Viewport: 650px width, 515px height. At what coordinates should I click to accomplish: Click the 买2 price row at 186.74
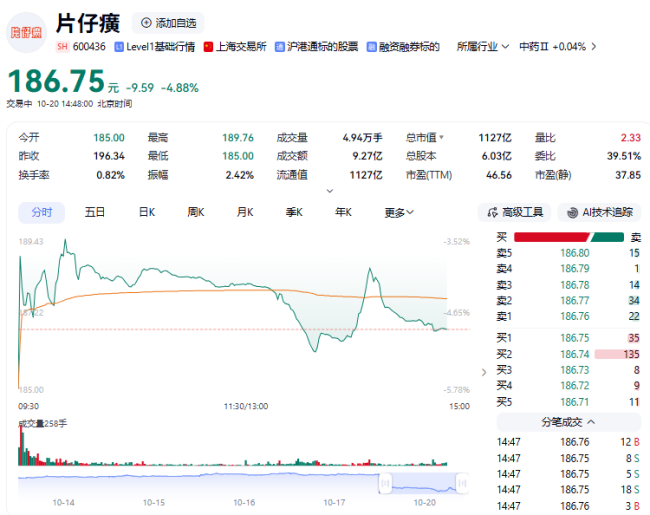(567, 354)
